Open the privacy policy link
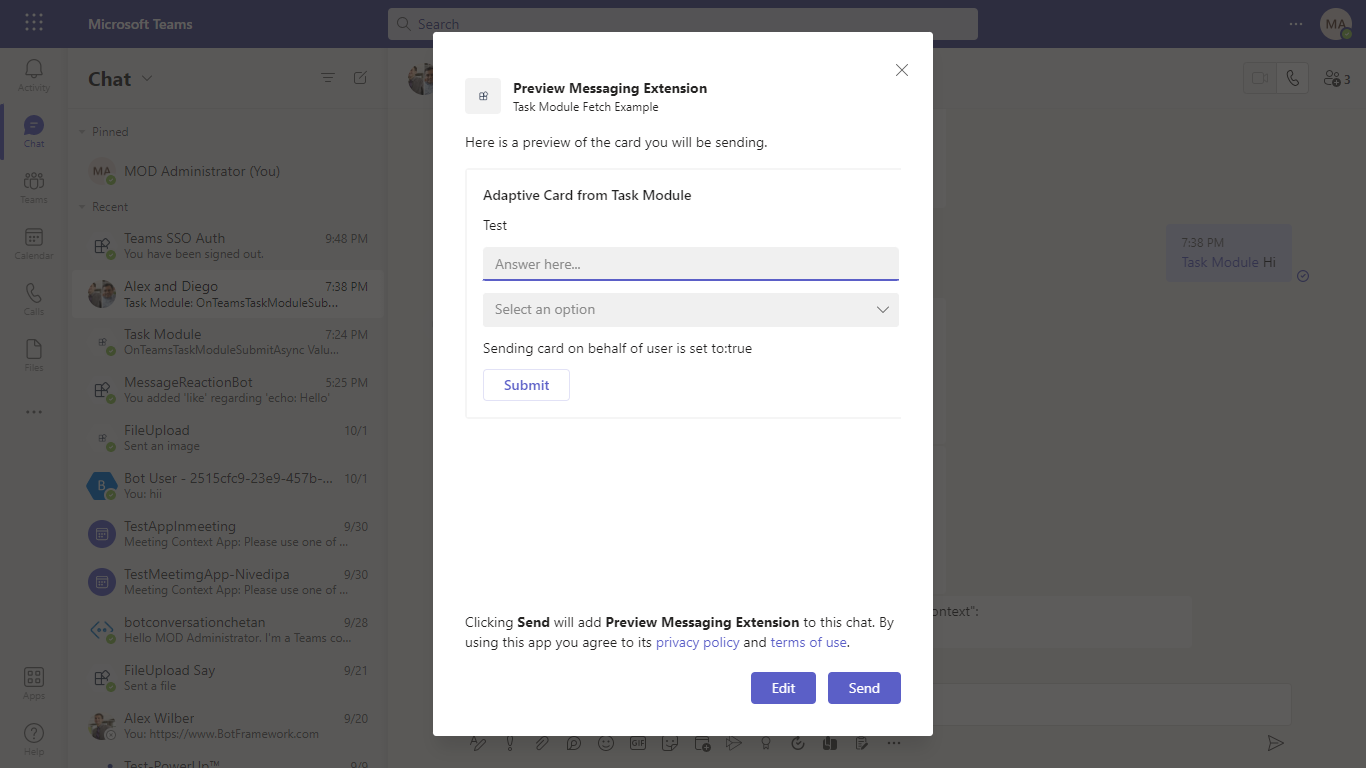This screenshot has width=1366, height=768. [698, 642]
